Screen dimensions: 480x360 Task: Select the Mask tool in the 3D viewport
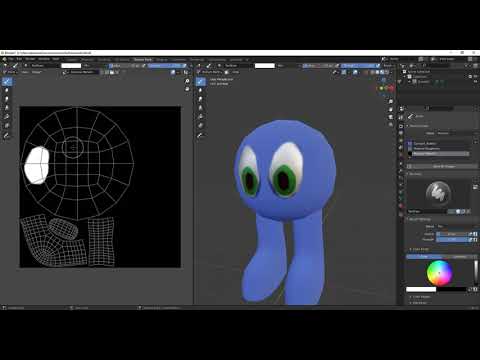pos(200,126)
